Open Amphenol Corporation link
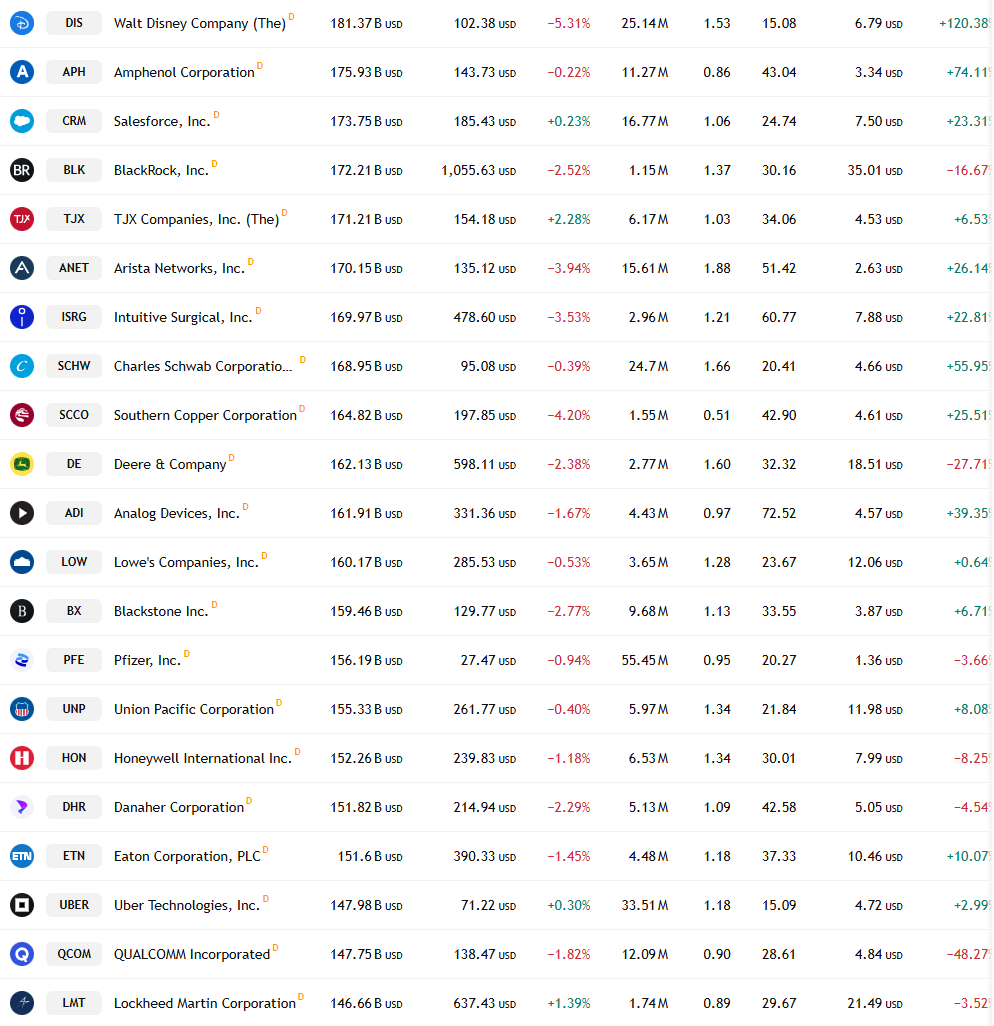 (x=184, y=73)
